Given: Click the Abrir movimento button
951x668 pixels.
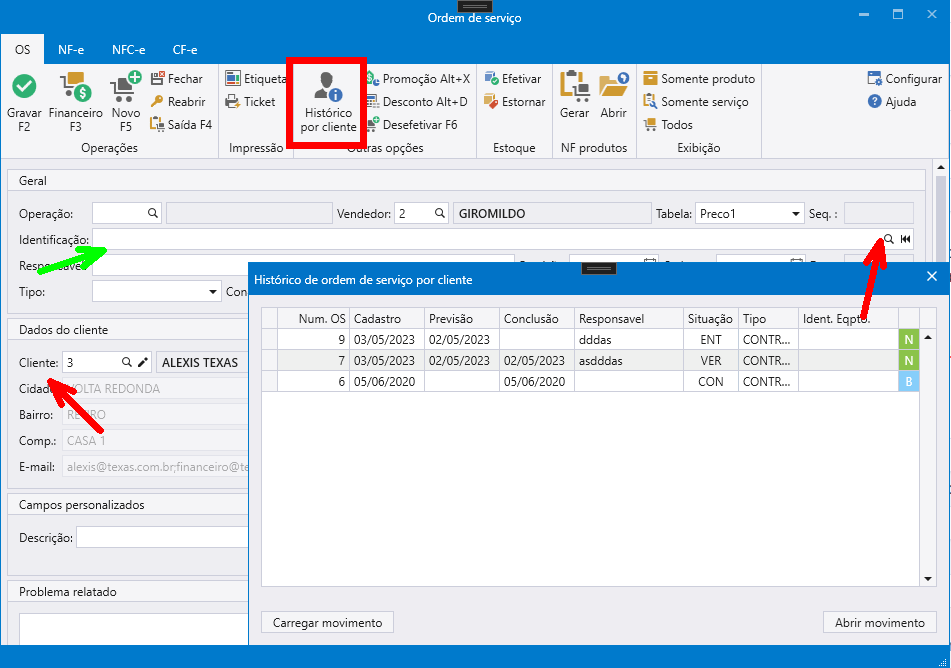Looking at the screenshot, I should coord(879,622).
